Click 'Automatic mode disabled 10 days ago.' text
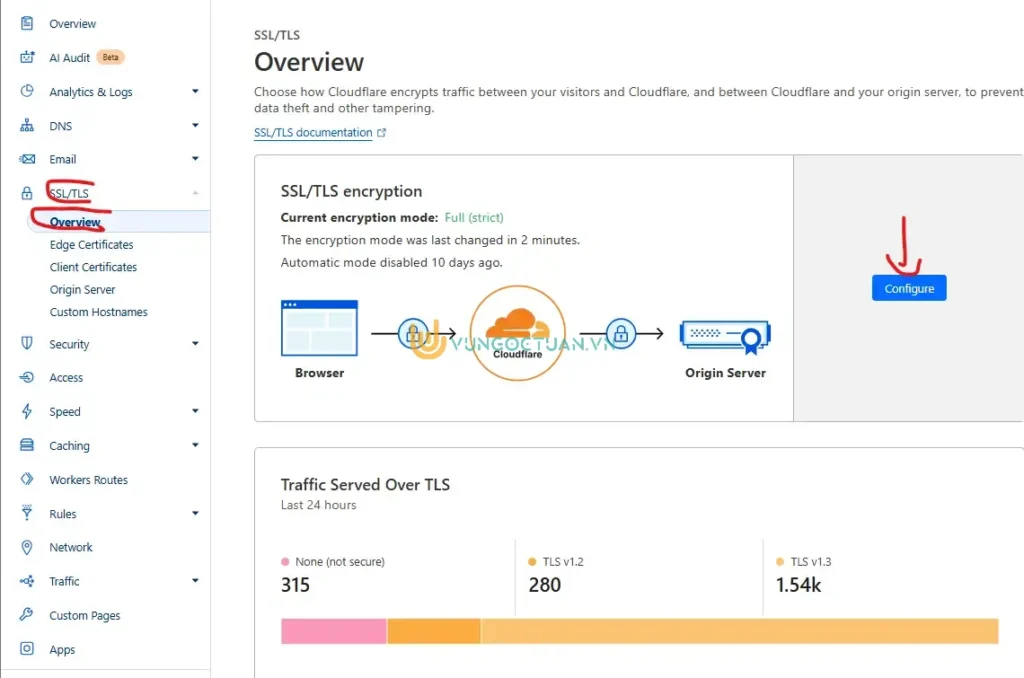Image resolution: width=1024 pixels, height=678 pixels. pos(392,263)
